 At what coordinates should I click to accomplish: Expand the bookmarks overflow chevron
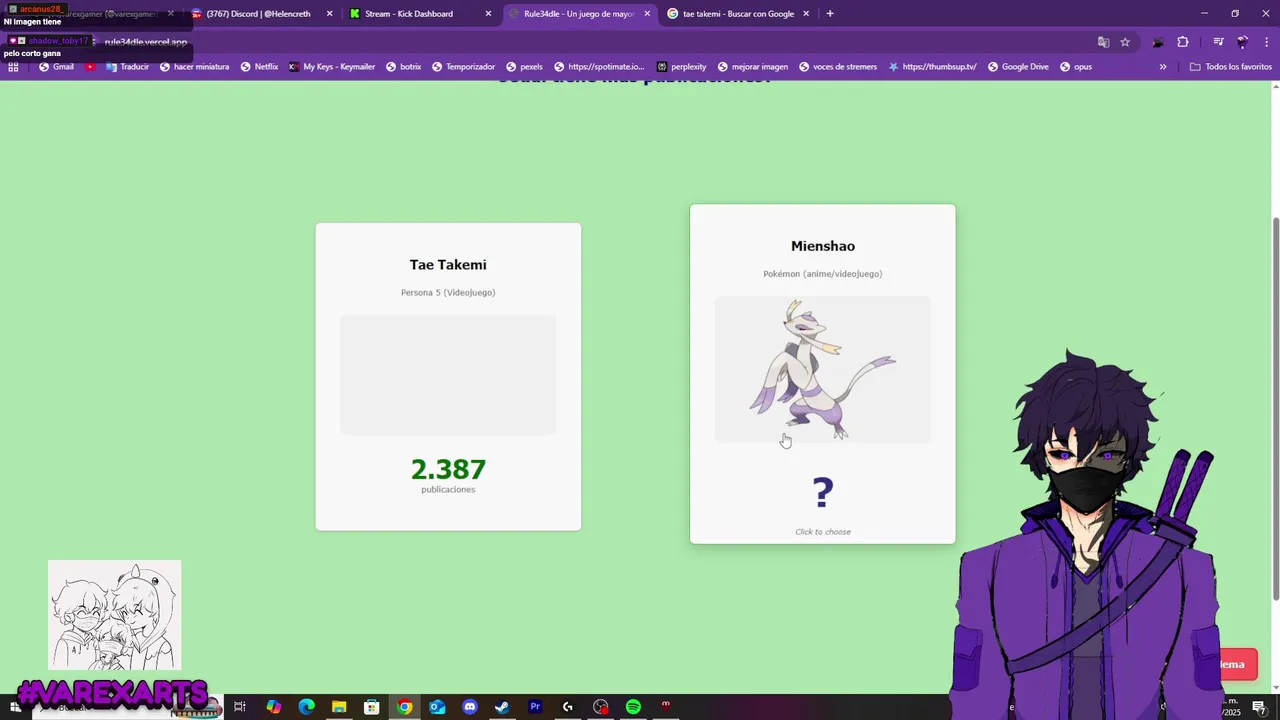click(1163, 67)
